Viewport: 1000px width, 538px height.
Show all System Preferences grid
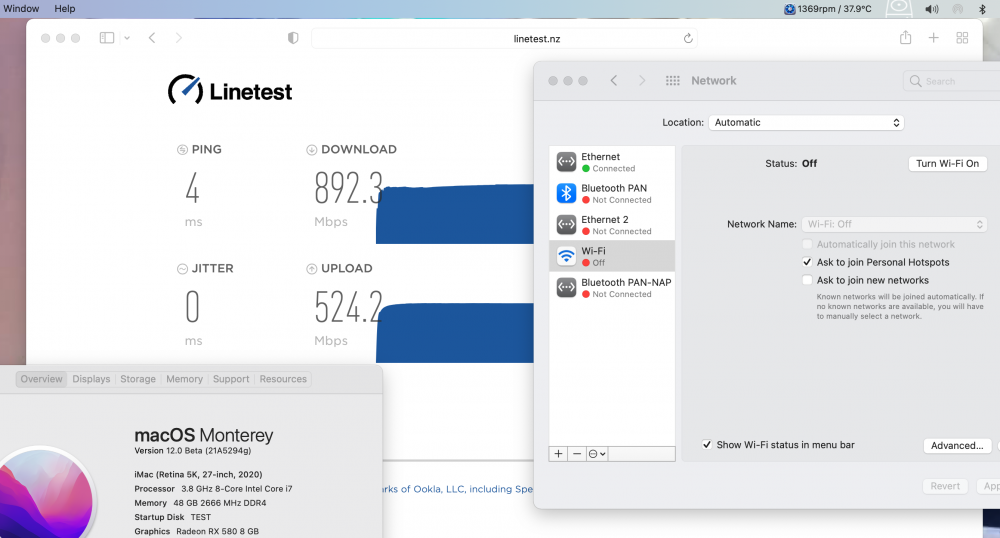(672, 80)
